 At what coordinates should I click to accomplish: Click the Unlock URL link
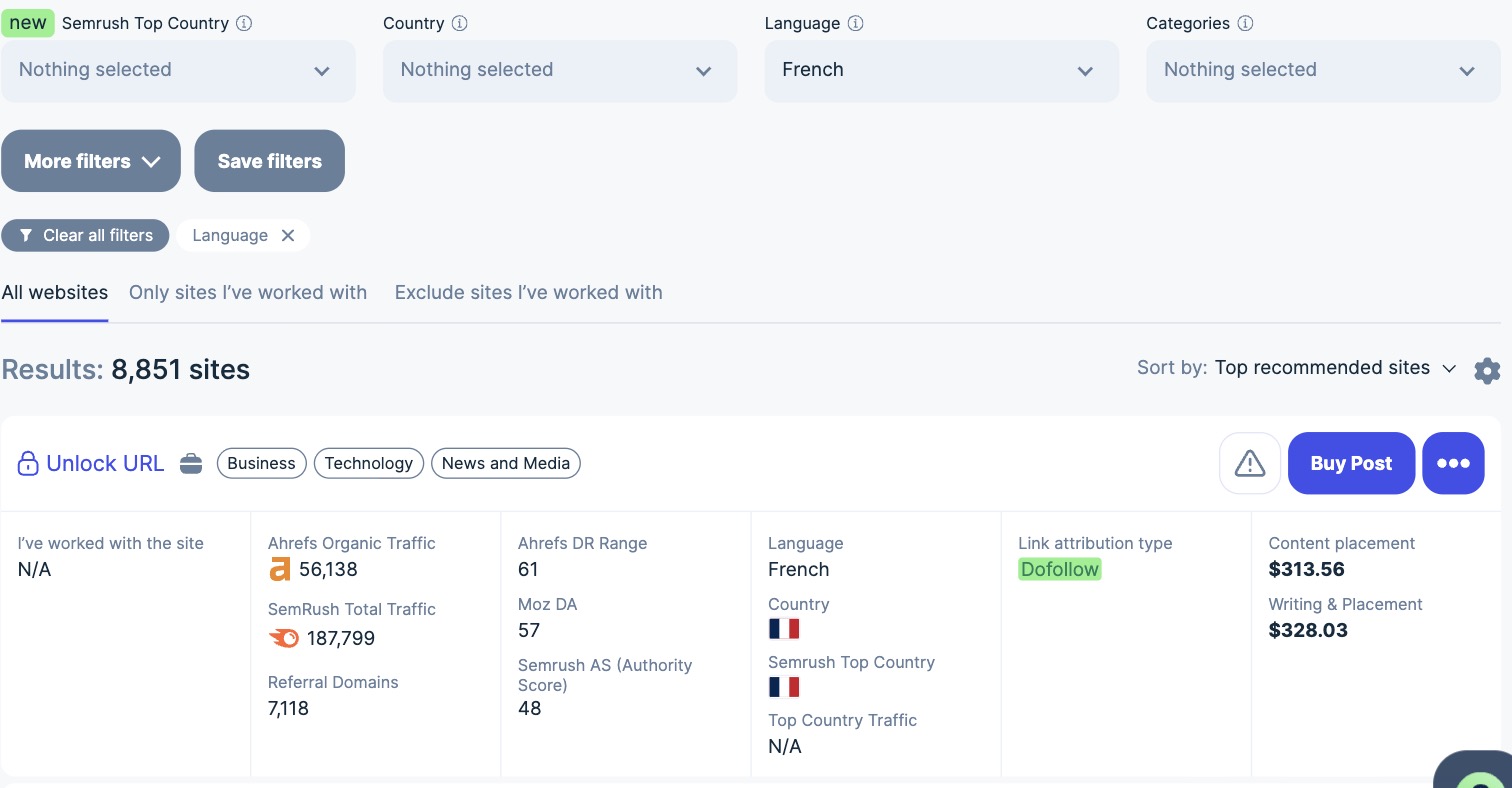[105, 464]
